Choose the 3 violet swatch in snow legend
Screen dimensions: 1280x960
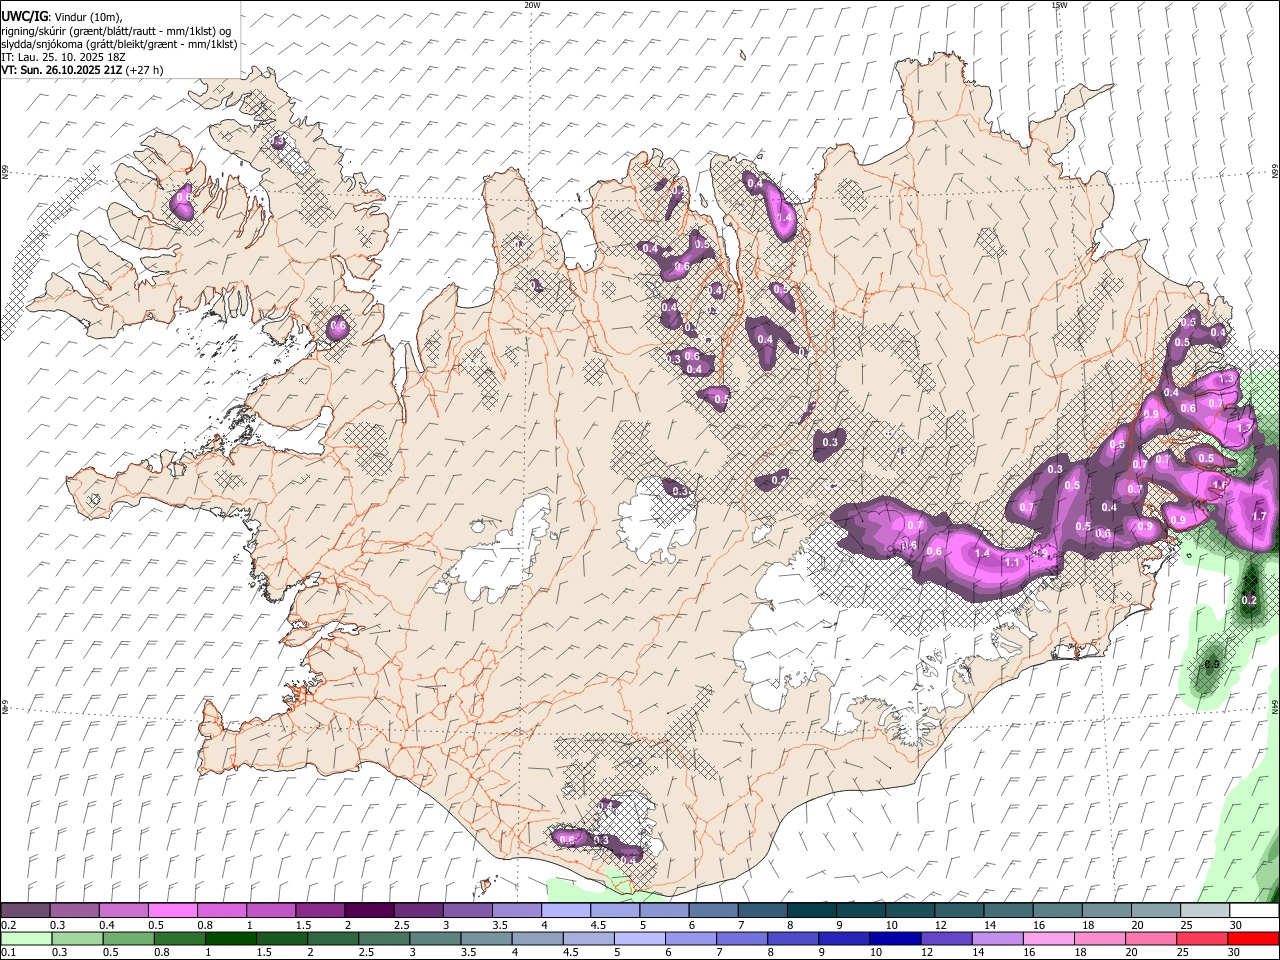tap(468, 910)
